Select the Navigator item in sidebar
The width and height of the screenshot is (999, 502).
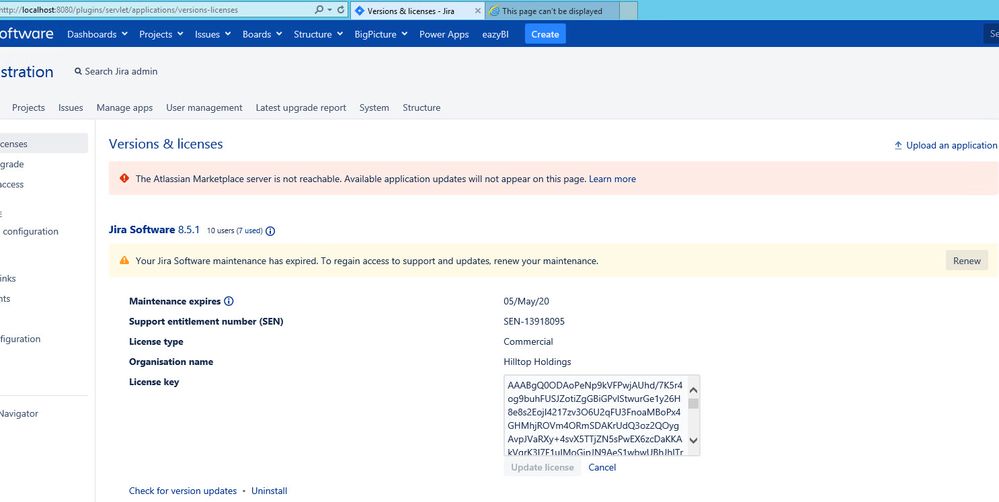[19, 413]
